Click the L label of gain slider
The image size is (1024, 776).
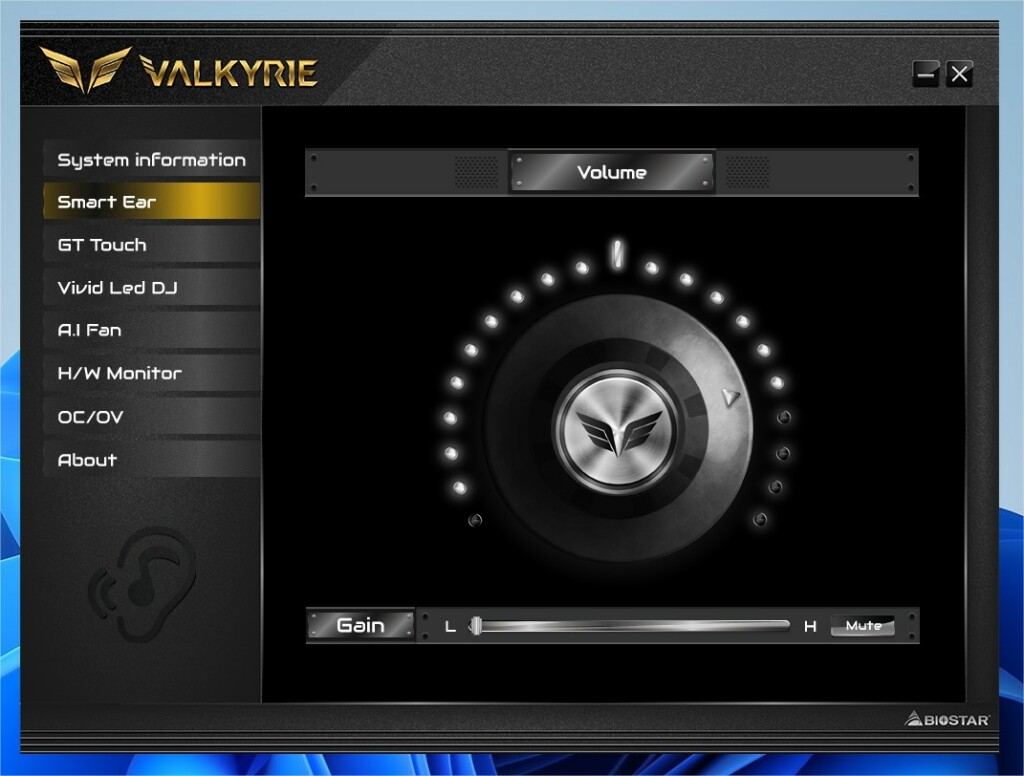point(450,627)
